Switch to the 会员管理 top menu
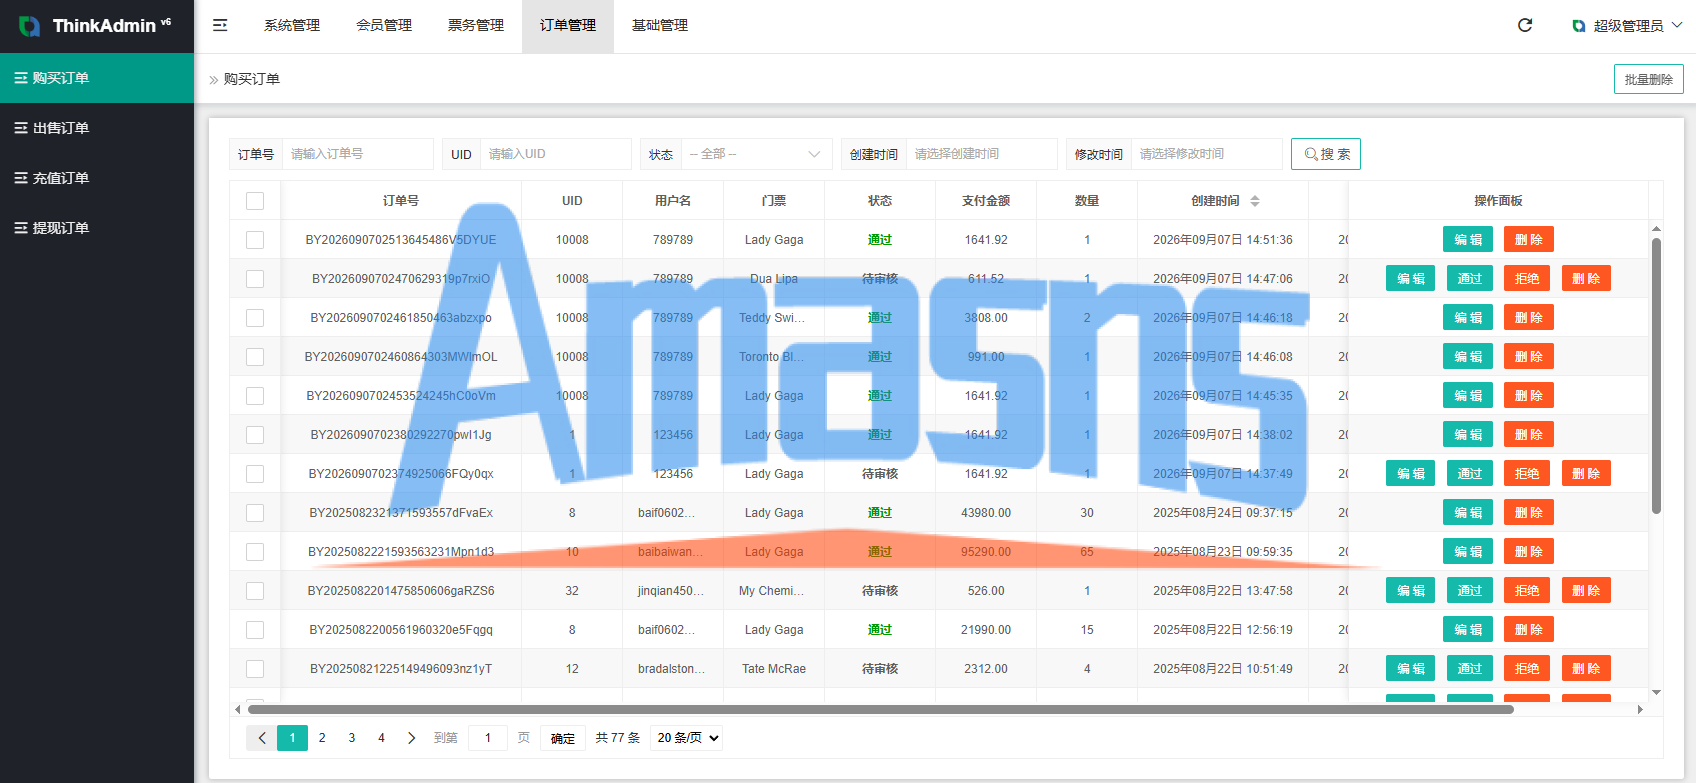 pos(384,26)
